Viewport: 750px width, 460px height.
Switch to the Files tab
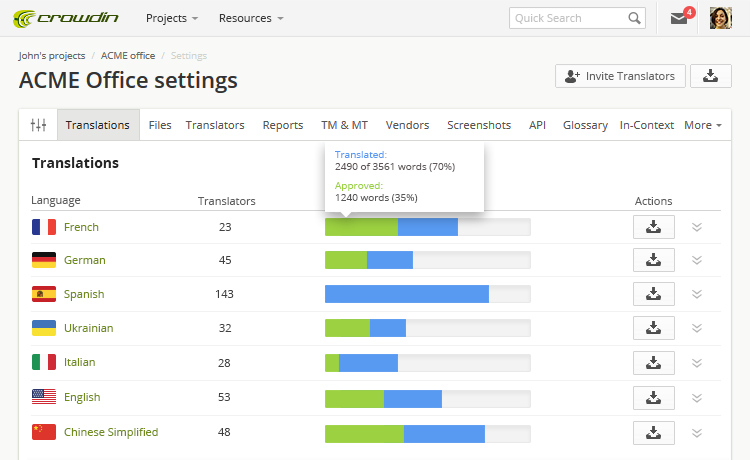pyautogui.click(x=160, y=125)
